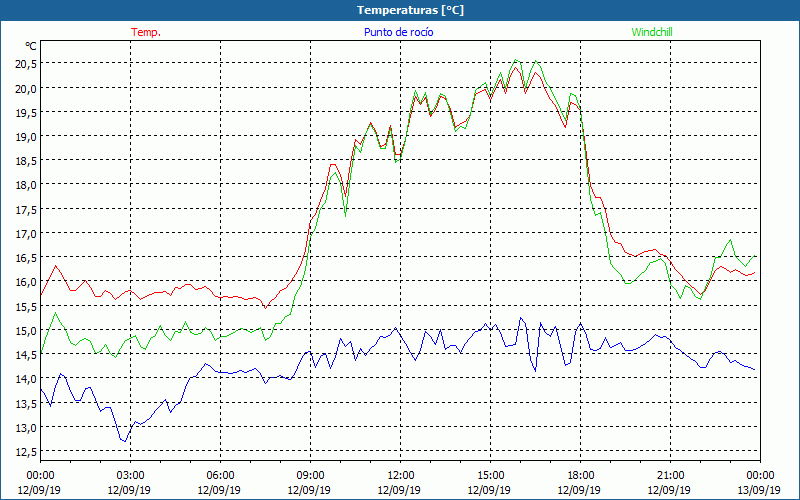
Task: Select the blue Punto de rocío legend label
Action: 398,32
